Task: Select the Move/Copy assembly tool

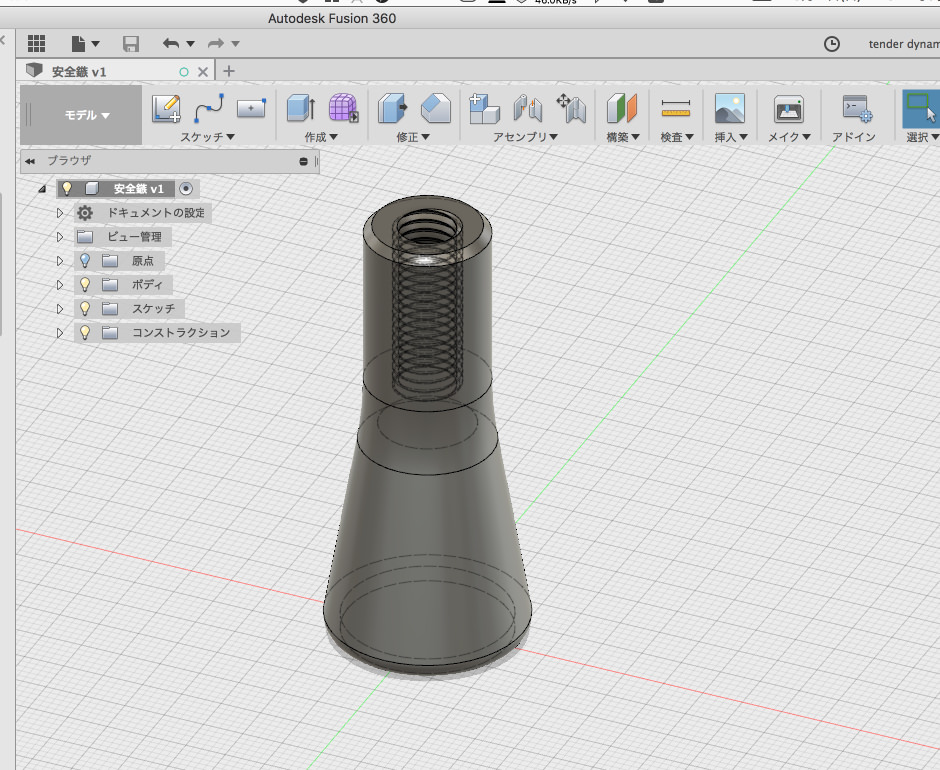Action: click(571, 109)
